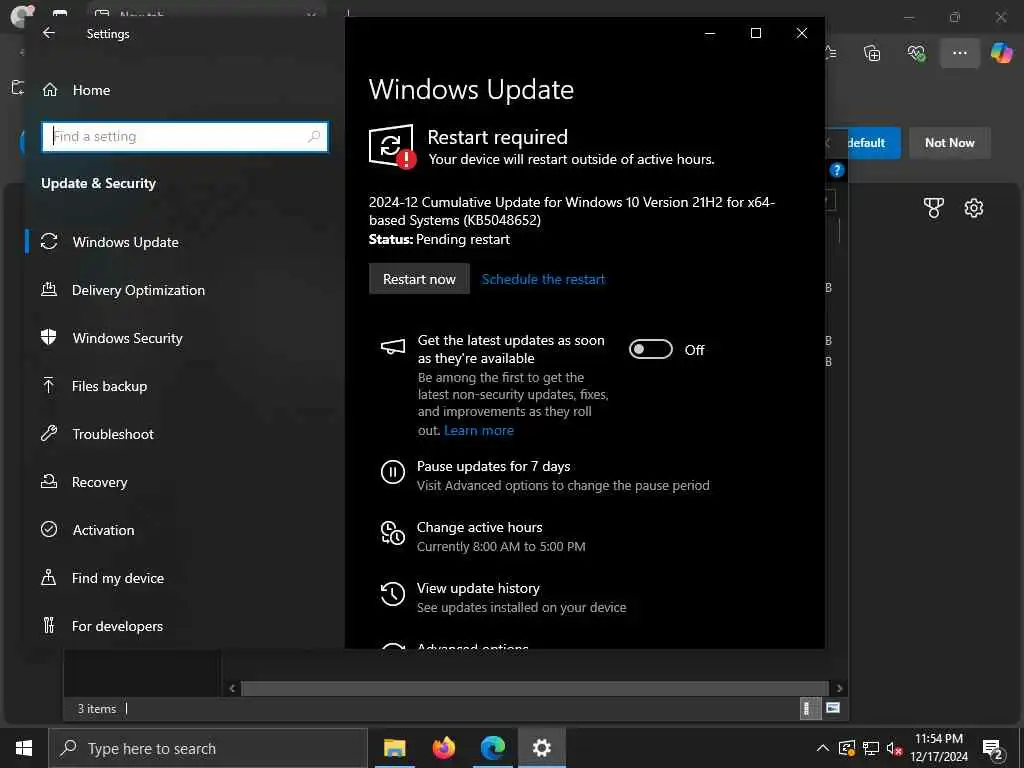
Task: Click the muted volume tray icon
Action: click(894, 748)
